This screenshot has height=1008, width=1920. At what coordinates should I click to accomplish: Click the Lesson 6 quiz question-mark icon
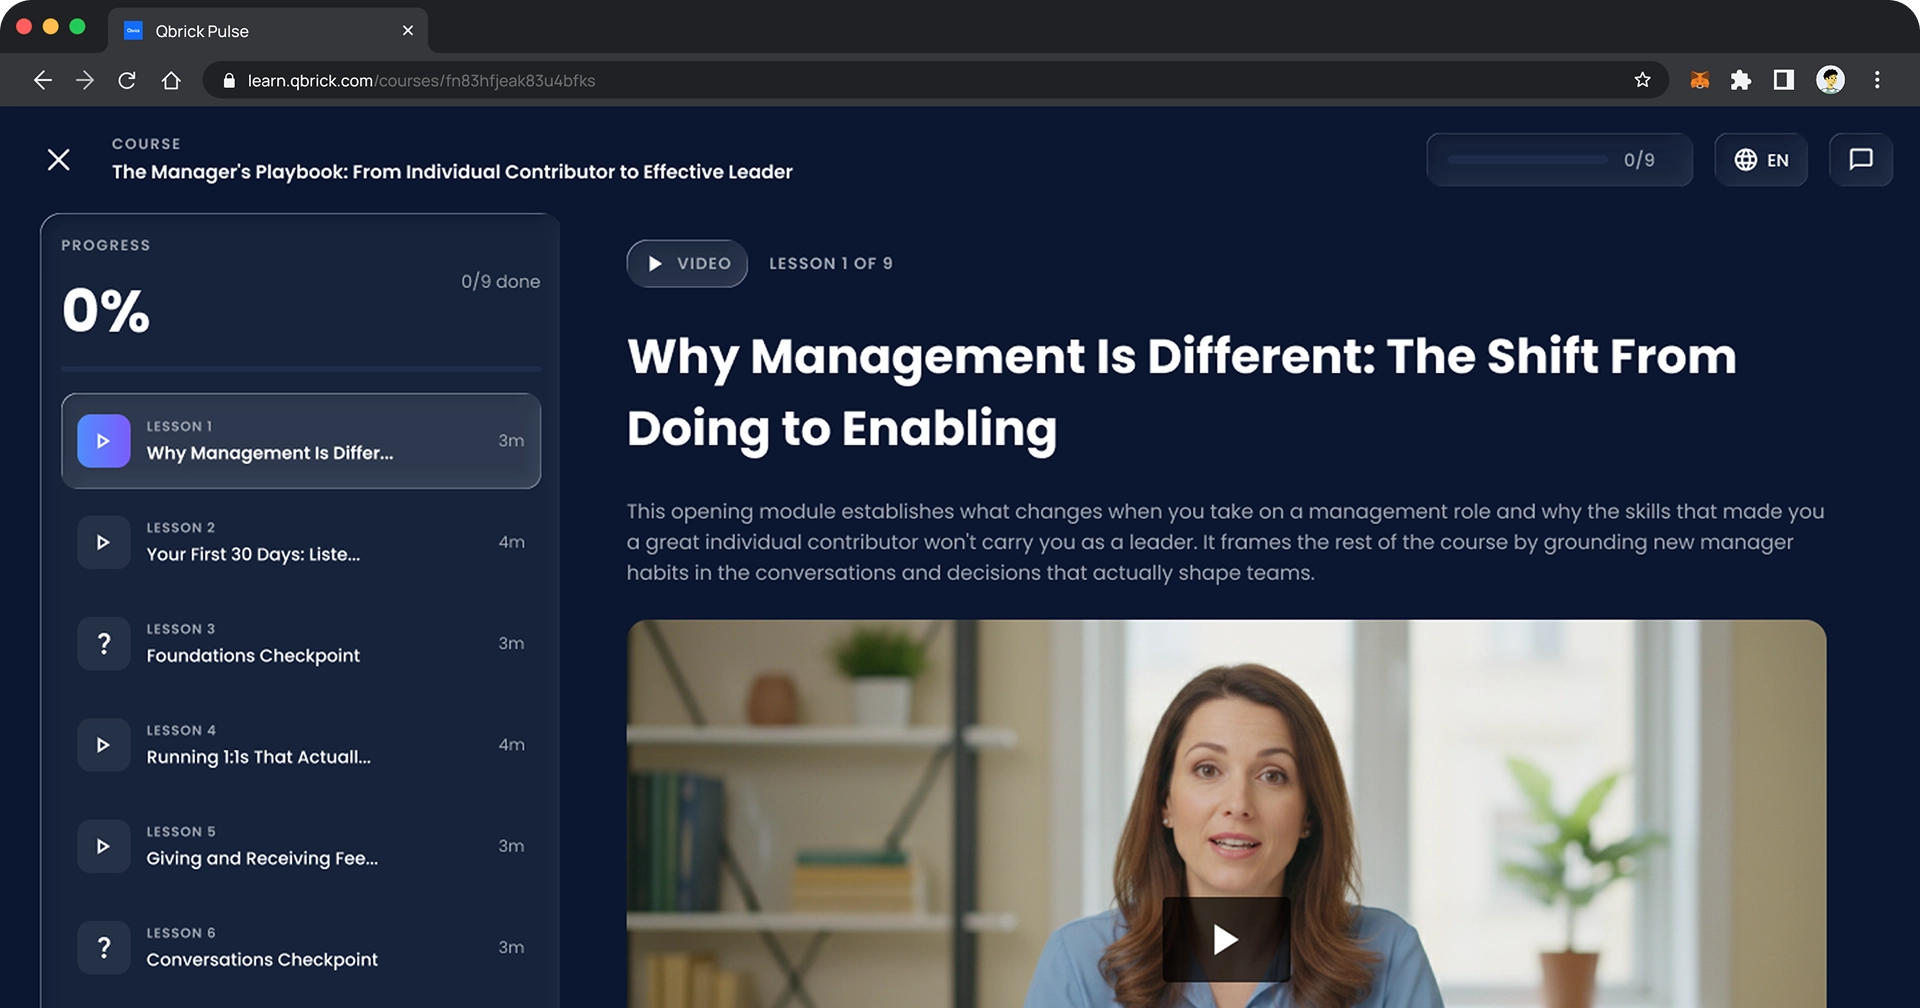(104, 947)
